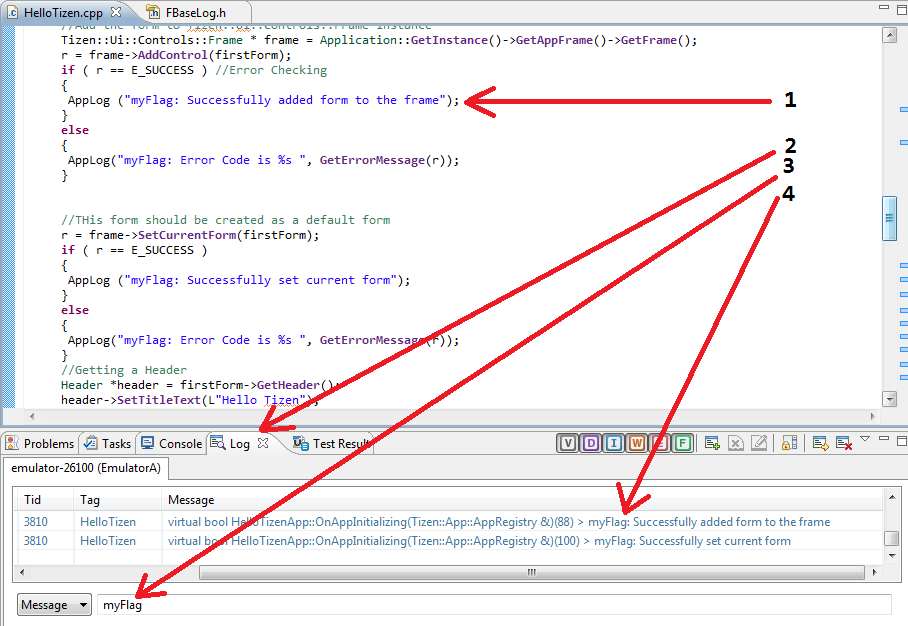Viewport: 908px width, 626px height.
Task: Toggle the Info (I) log level filter
Action: [614, 444]
